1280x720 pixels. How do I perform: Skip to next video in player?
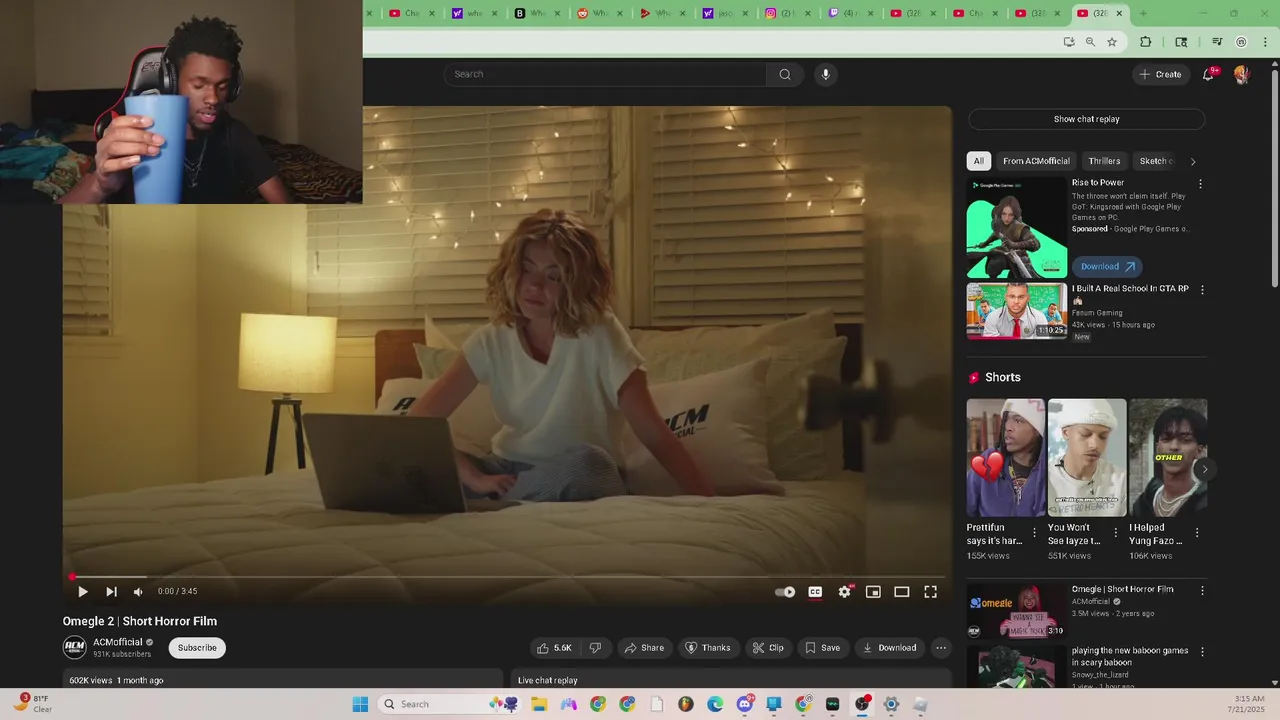(x=111, y=592)
